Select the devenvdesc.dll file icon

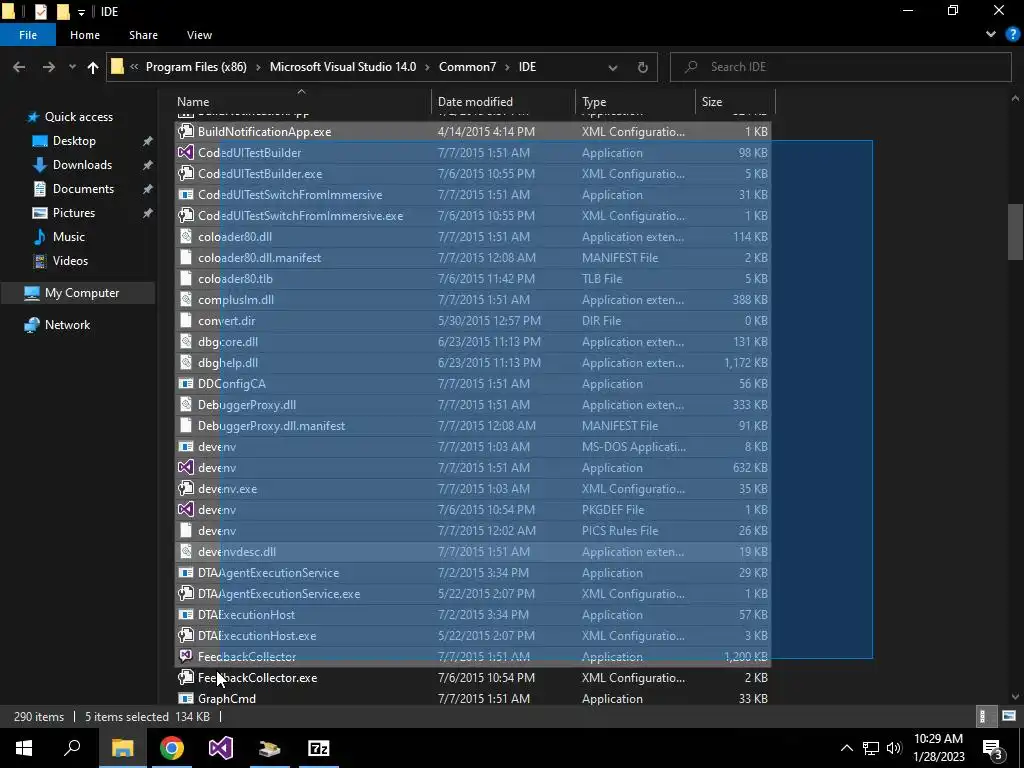pyautogui.click(x=185, y=552)
